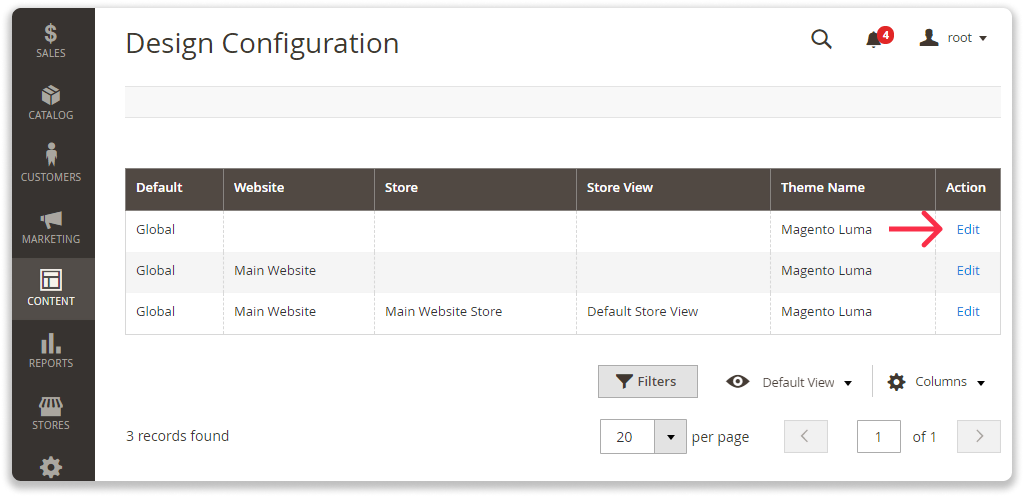The image size is (1024, 497).
Task: Edit the Default Store View row
Action: click(967, 311)
